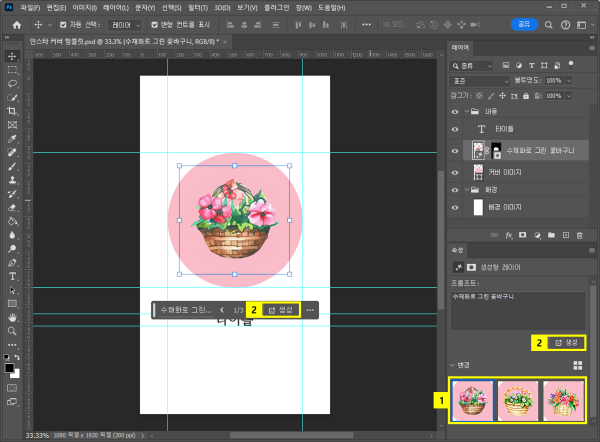
Task: Switch to the 레이어 panel tab
Action: tap(460, 47)
